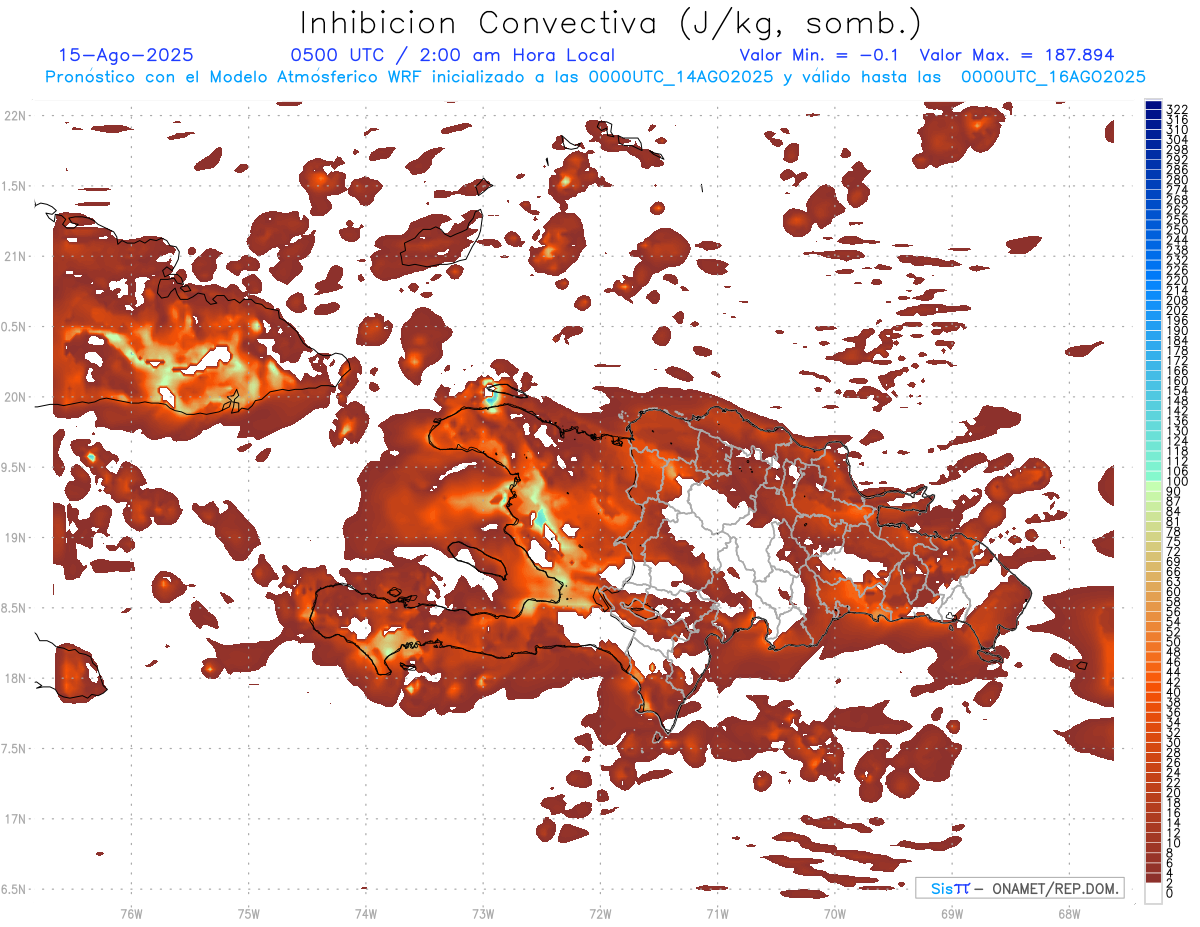Screen dimensions: 1200x927
Task: Click the '7.5N' latitude label
Action: point(15,749)
